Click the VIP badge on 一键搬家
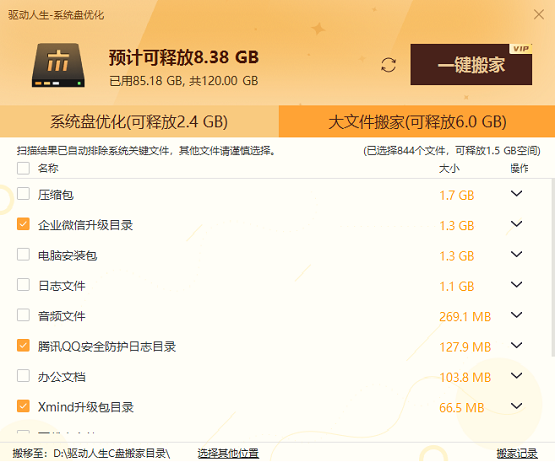The width and height of the screenshot is (555, 462). [x=521, y=49]
